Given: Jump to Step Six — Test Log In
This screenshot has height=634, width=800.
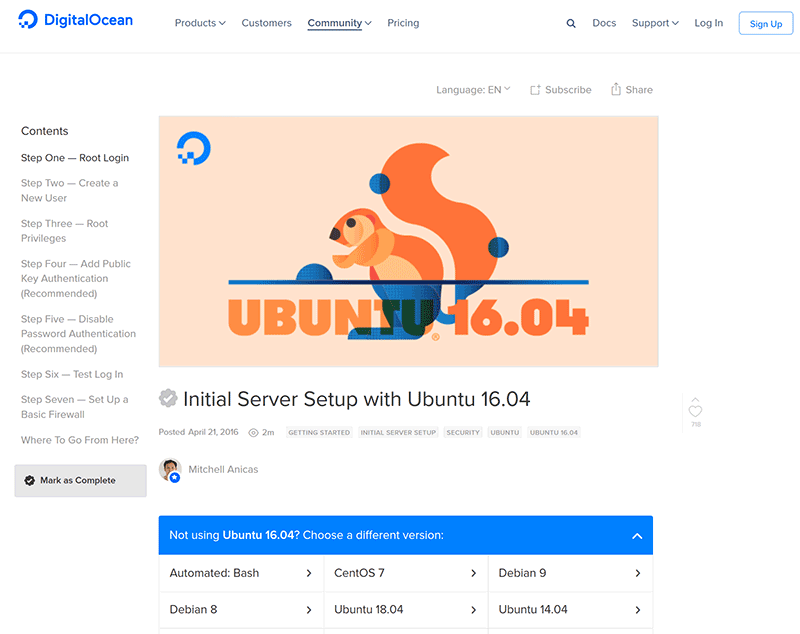Looking at the screenshot, I should tap(72, 374).
